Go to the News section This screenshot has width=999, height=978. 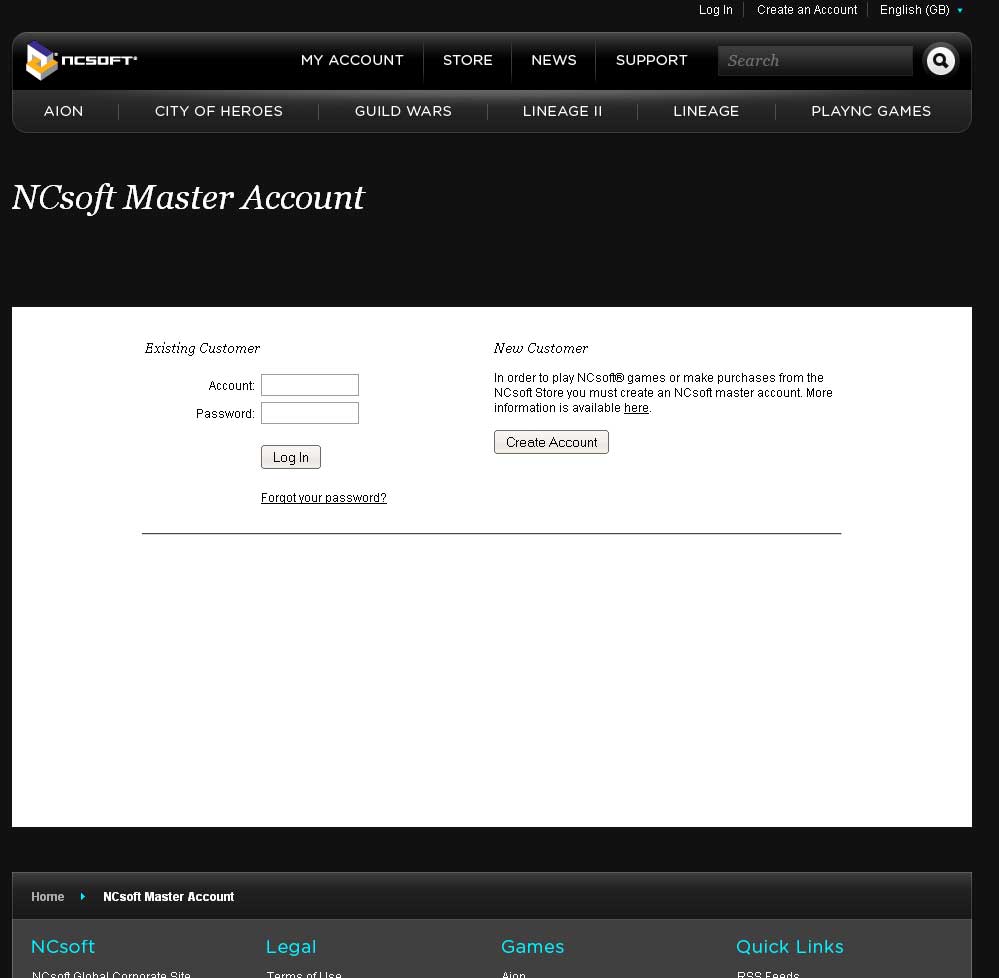click(554, 60)
